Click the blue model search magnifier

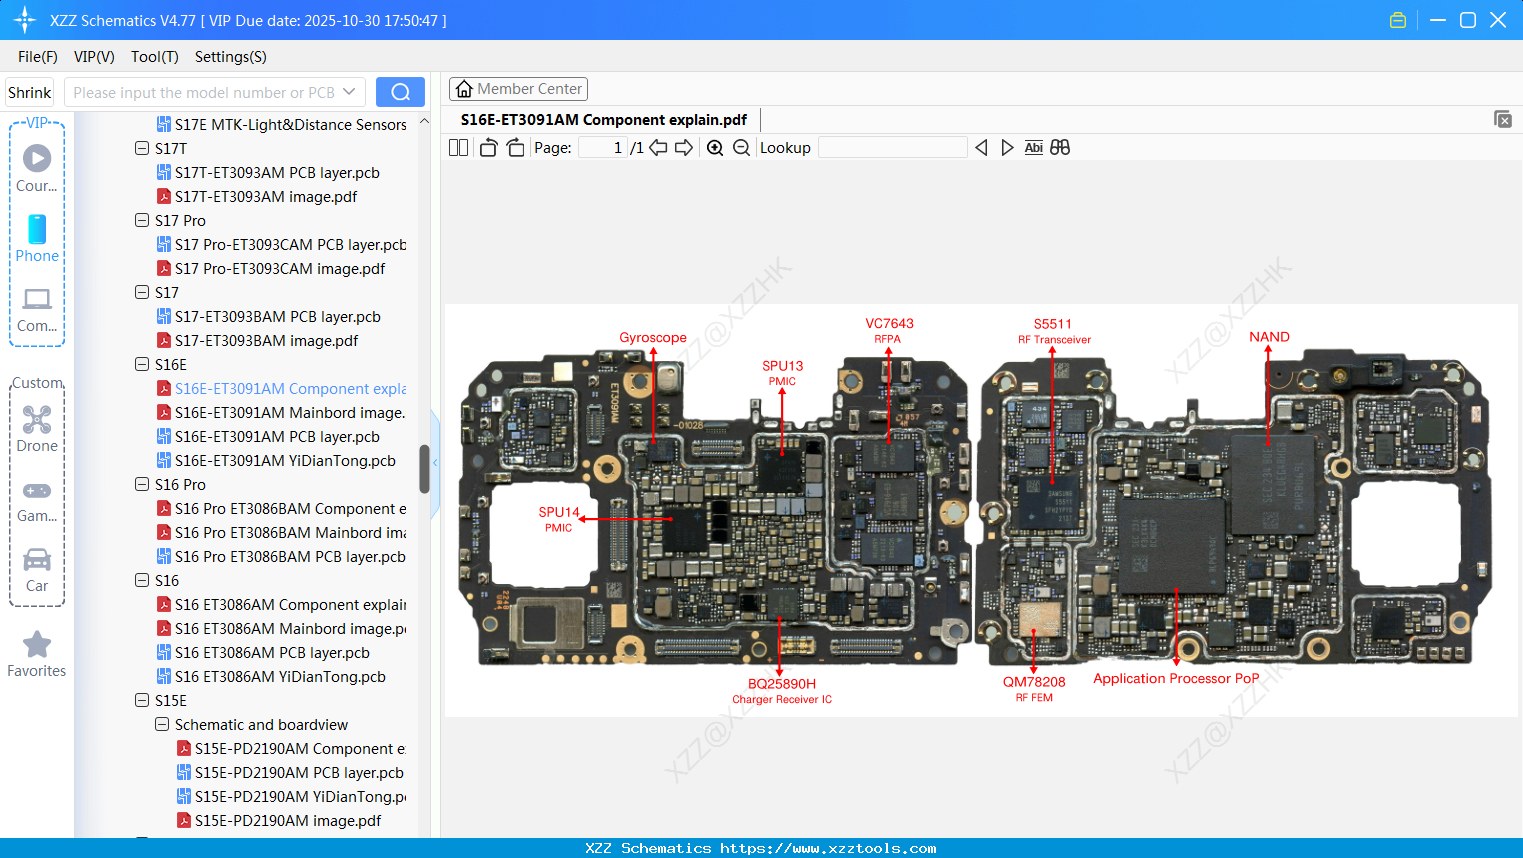[399, 91]
